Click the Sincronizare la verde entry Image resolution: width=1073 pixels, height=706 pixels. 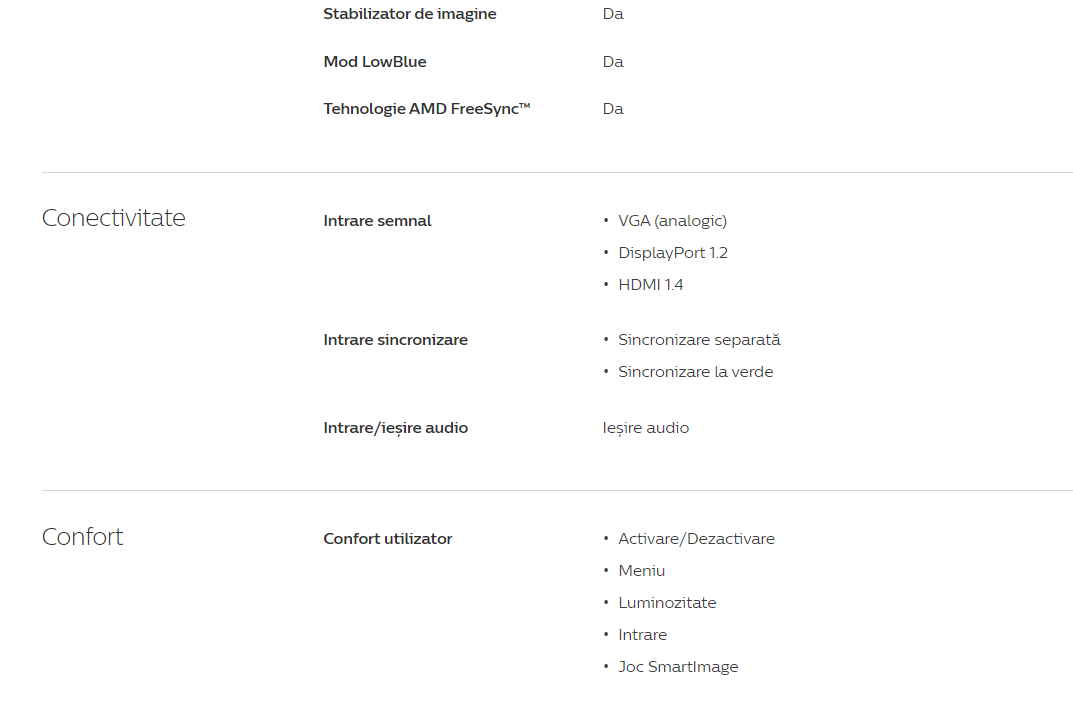point(695,372)
